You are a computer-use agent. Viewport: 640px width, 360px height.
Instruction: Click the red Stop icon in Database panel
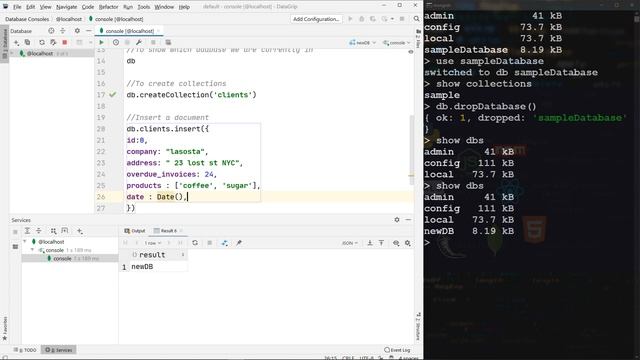[64, 42]
